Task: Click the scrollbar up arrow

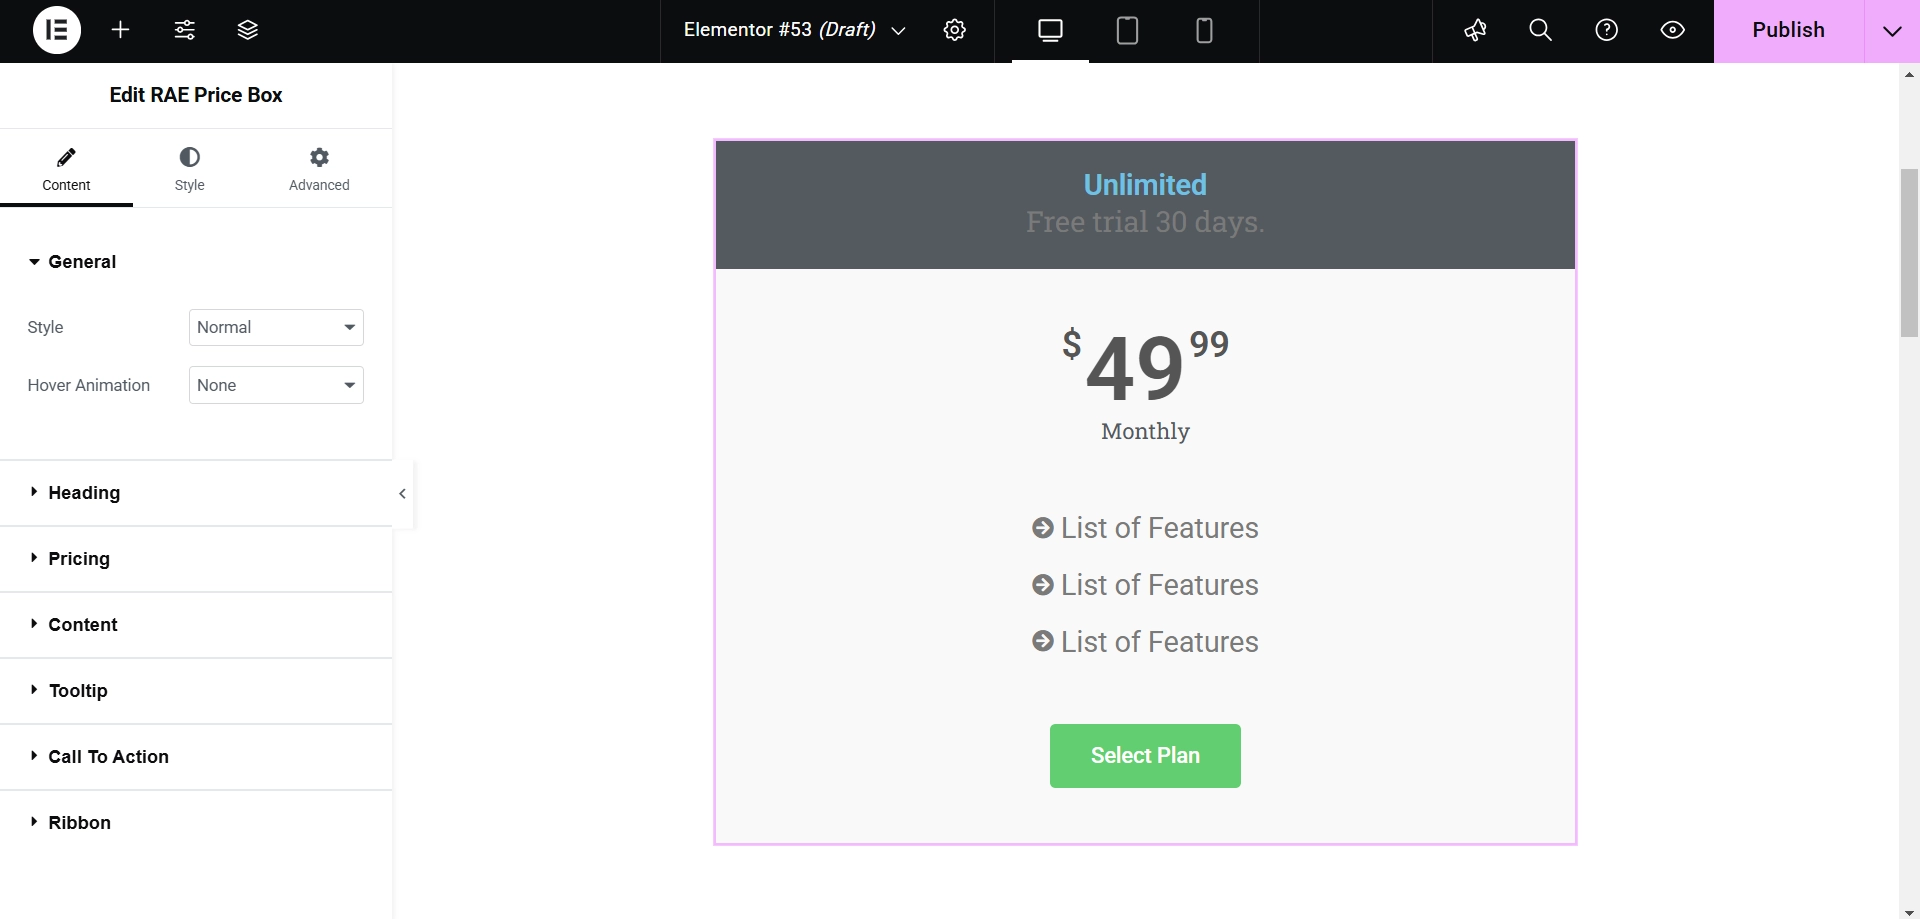Action: 1909,74
